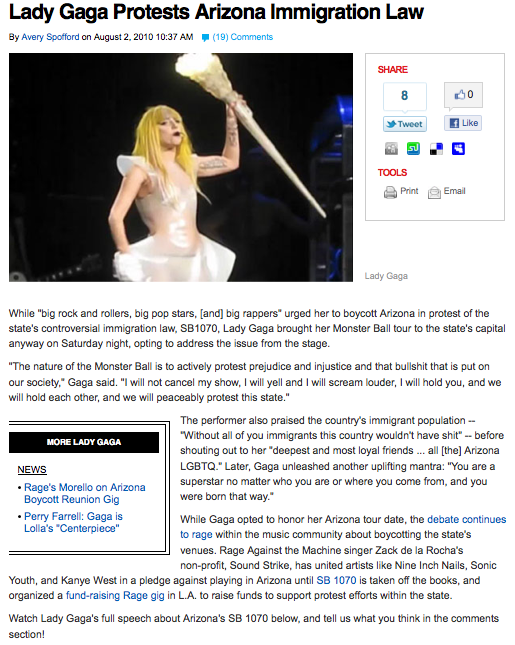Click the email envelope icon
515x645 pixels.
coord(434,192)
